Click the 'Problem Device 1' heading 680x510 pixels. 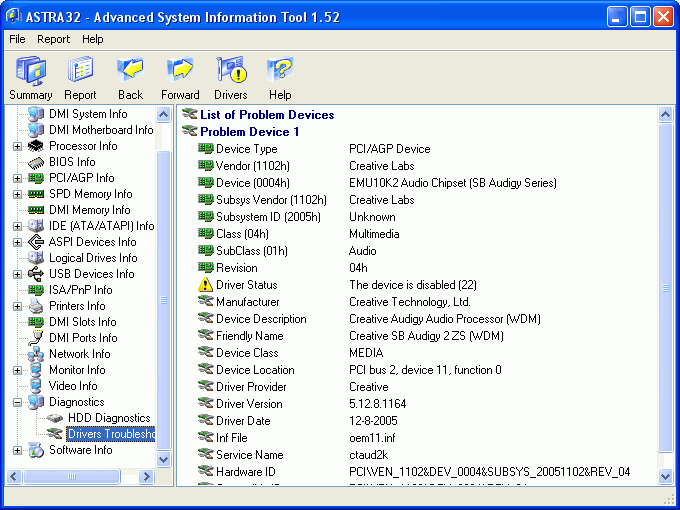coord(250,132)
